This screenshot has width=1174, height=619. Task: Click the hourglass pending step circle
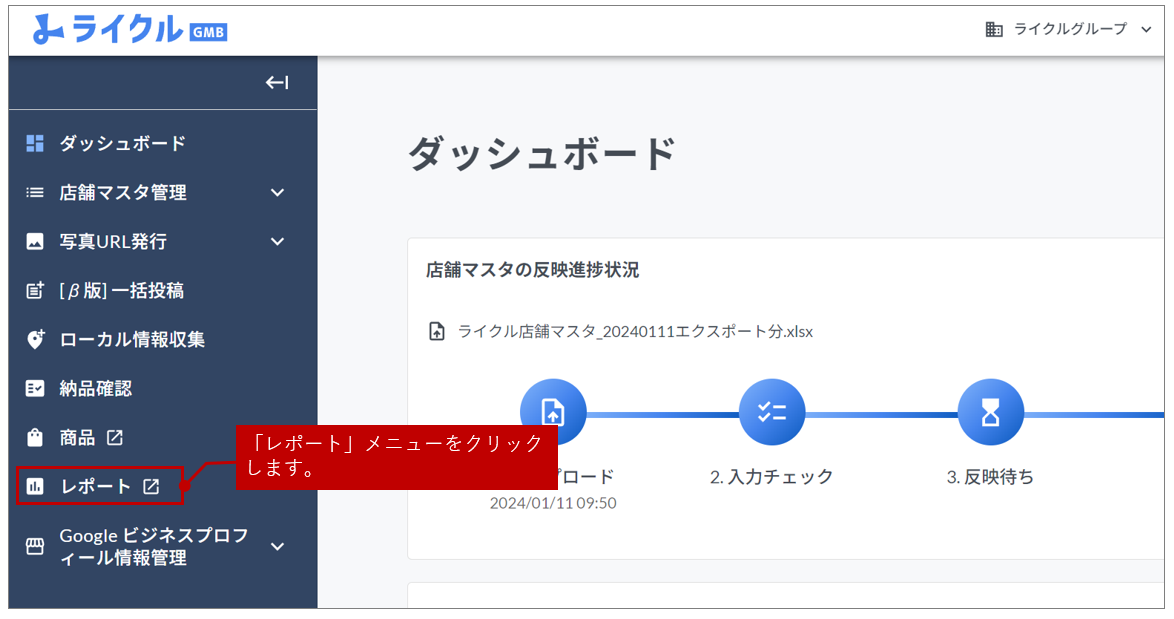[991, 412]
